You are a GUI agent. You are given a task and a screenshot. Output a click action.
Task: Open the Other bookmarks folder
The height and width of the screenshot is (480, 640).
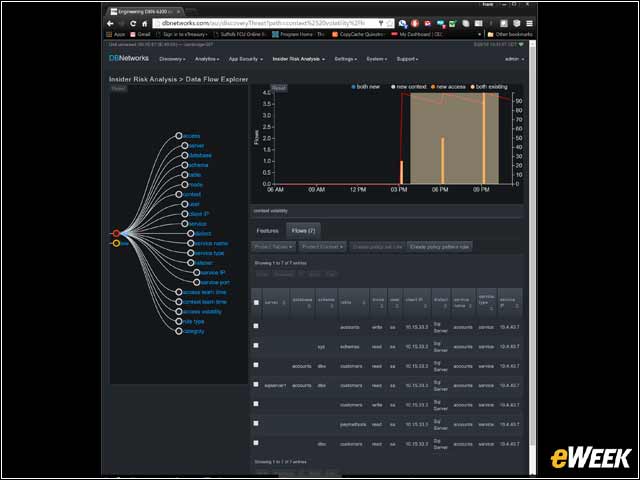click(510, 34)
